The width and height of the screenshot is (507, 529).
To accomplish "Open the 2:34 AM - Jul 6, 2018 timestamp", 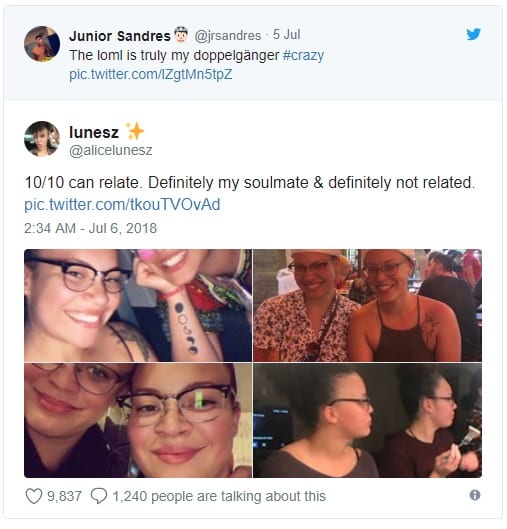I will click(90, 228).
